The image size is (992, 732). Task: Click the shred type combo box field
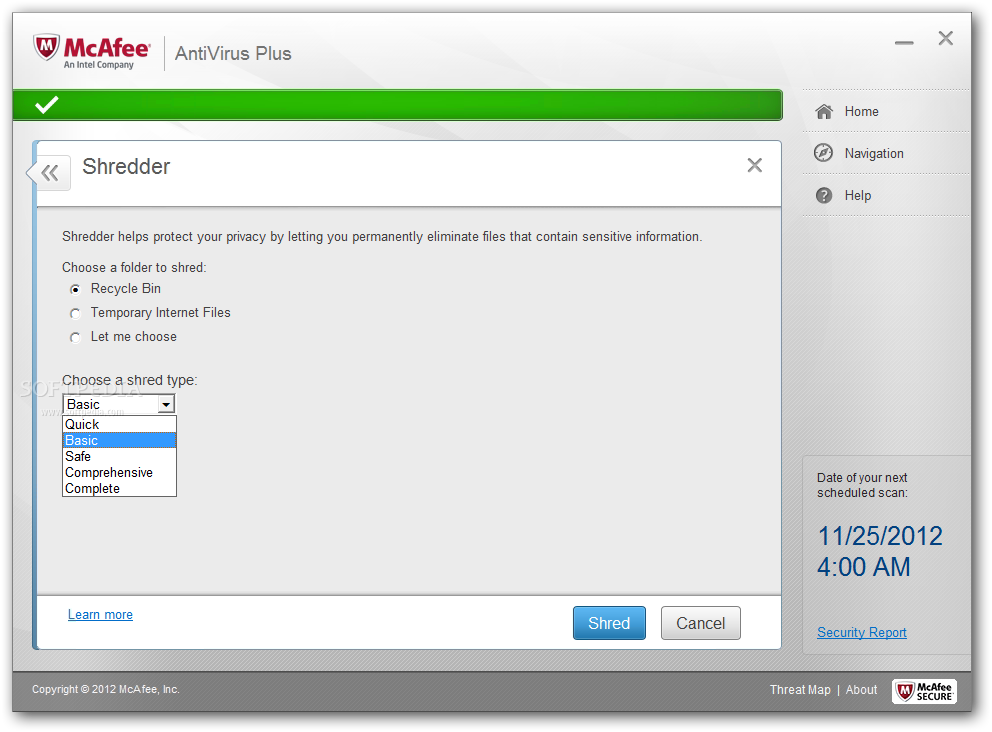118,404
